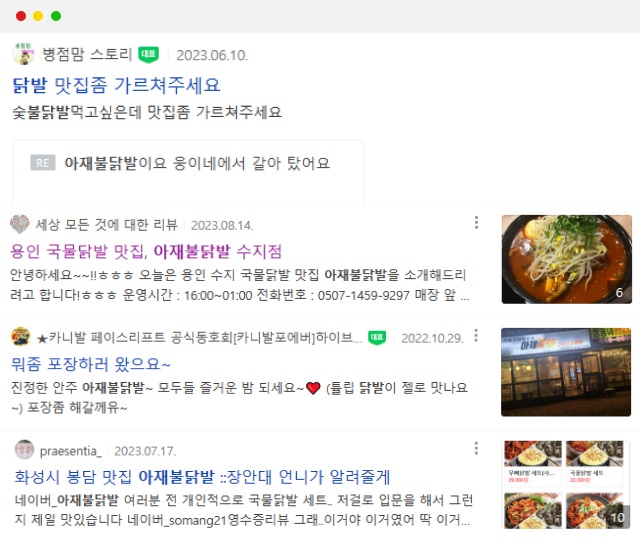Click the 대표 badge next to 카니발 cafe name
This screenshot has height=545, width=640.
[377, 338]
